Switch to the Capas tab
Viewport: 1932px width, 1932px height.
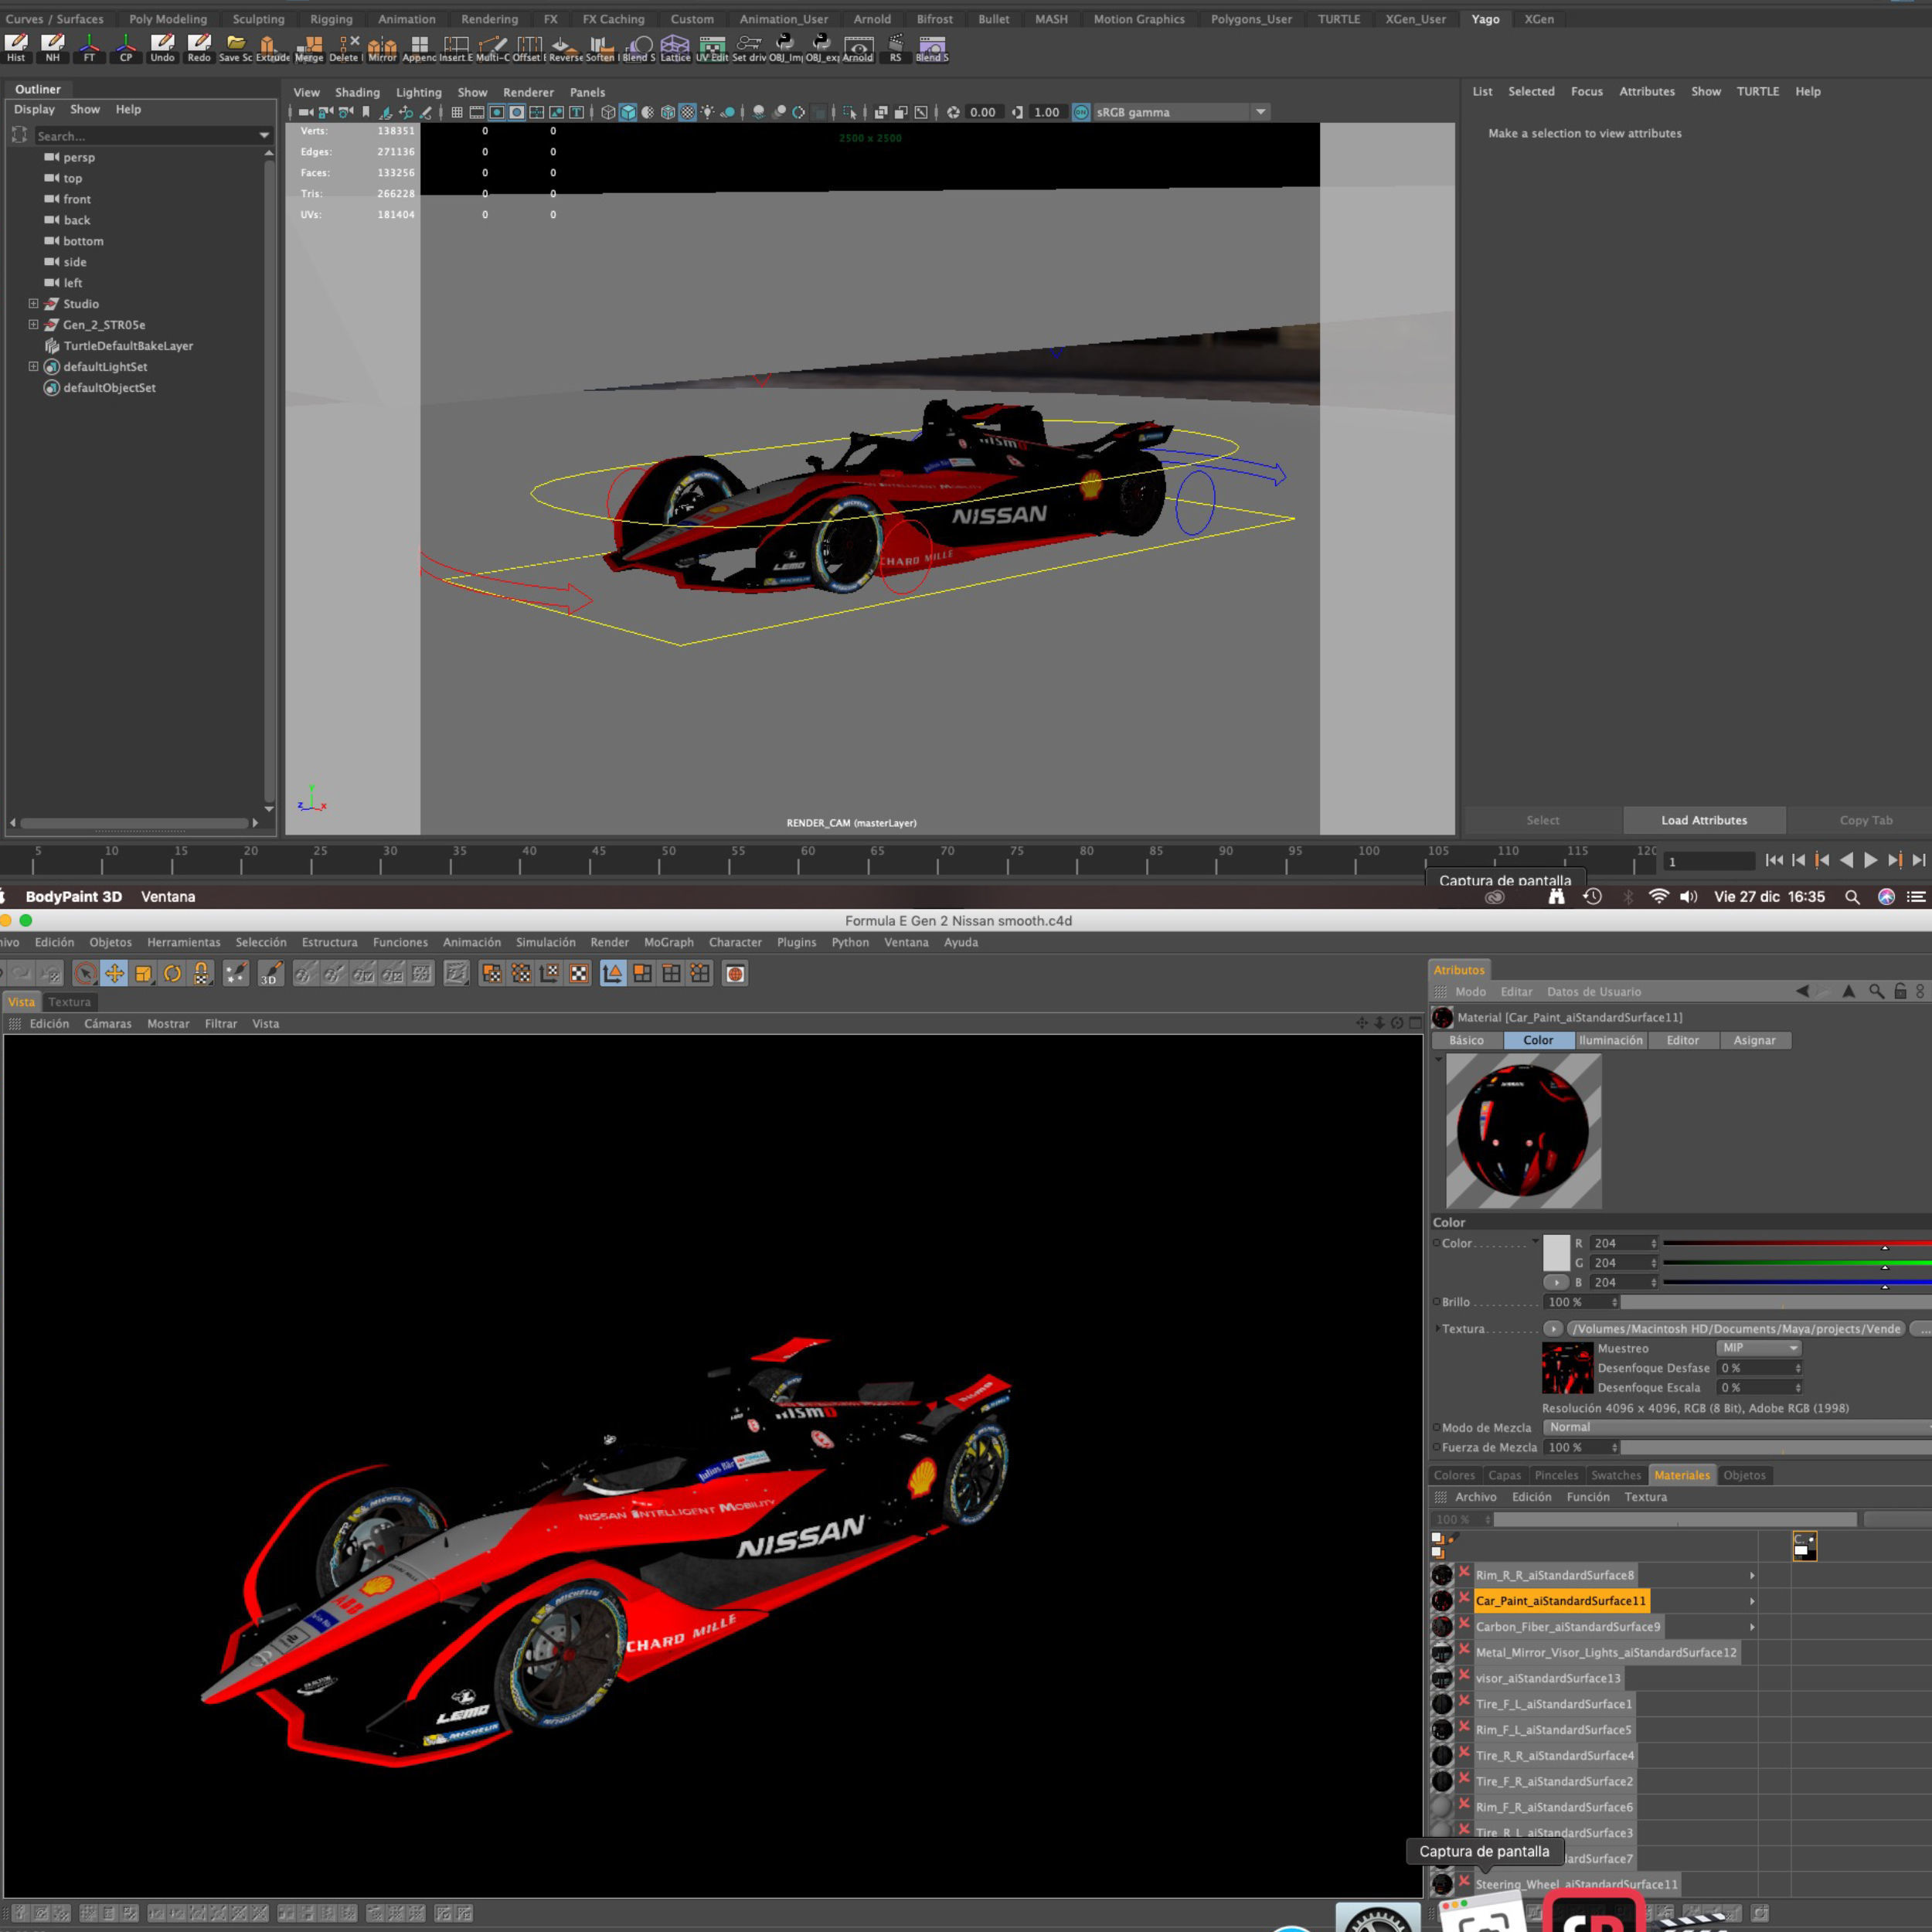point(1504,1475)
